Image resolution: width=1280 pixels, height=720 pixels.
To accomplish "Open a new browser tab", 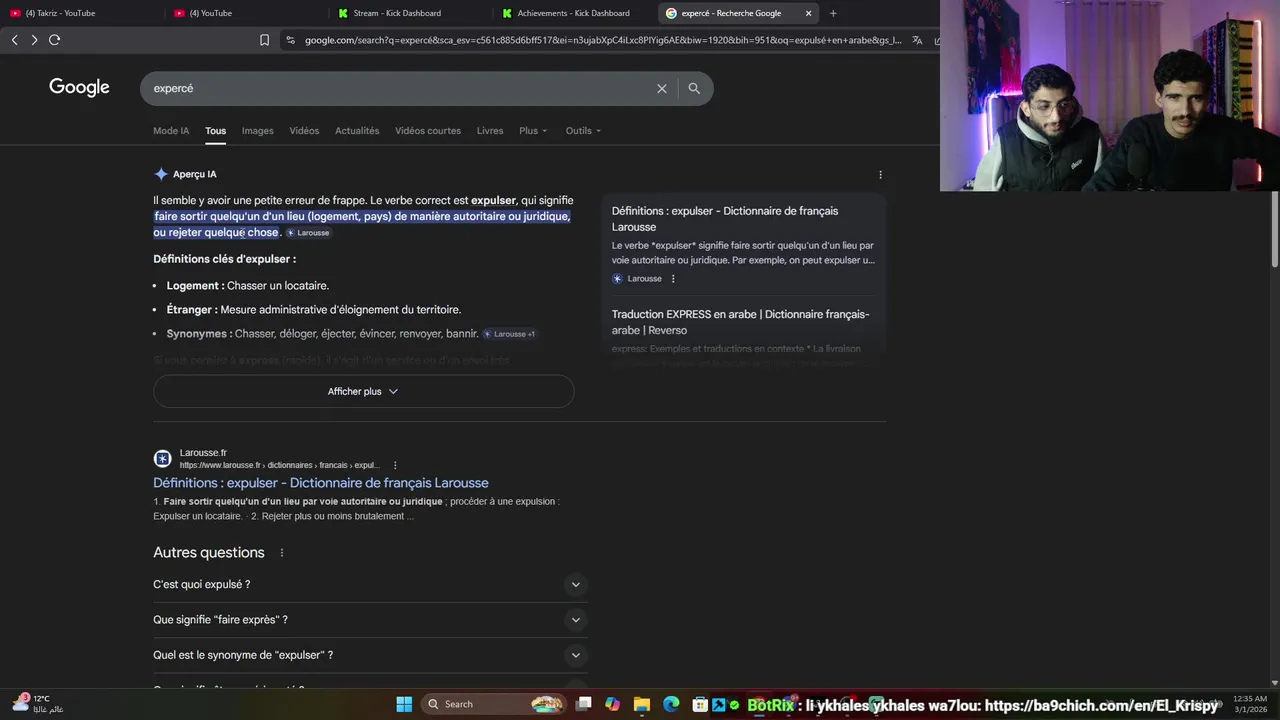I will coord(833,13).
